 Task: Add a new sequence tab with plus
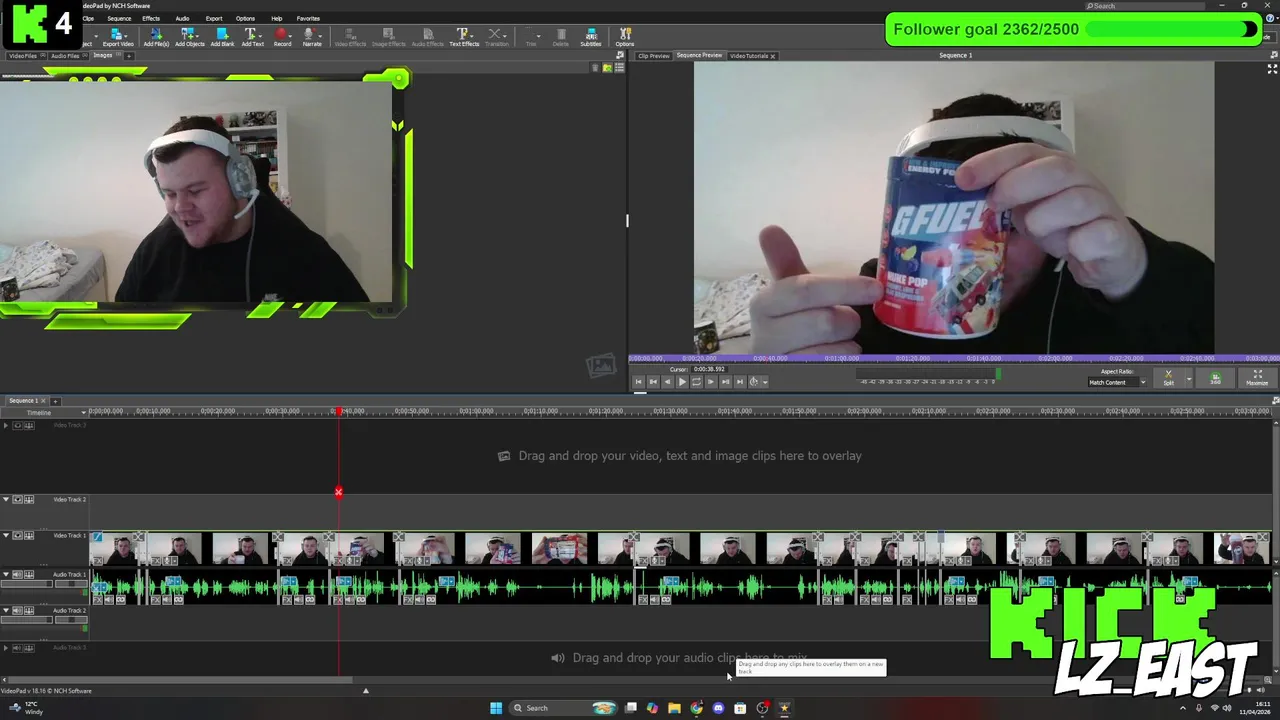(56, 401)
